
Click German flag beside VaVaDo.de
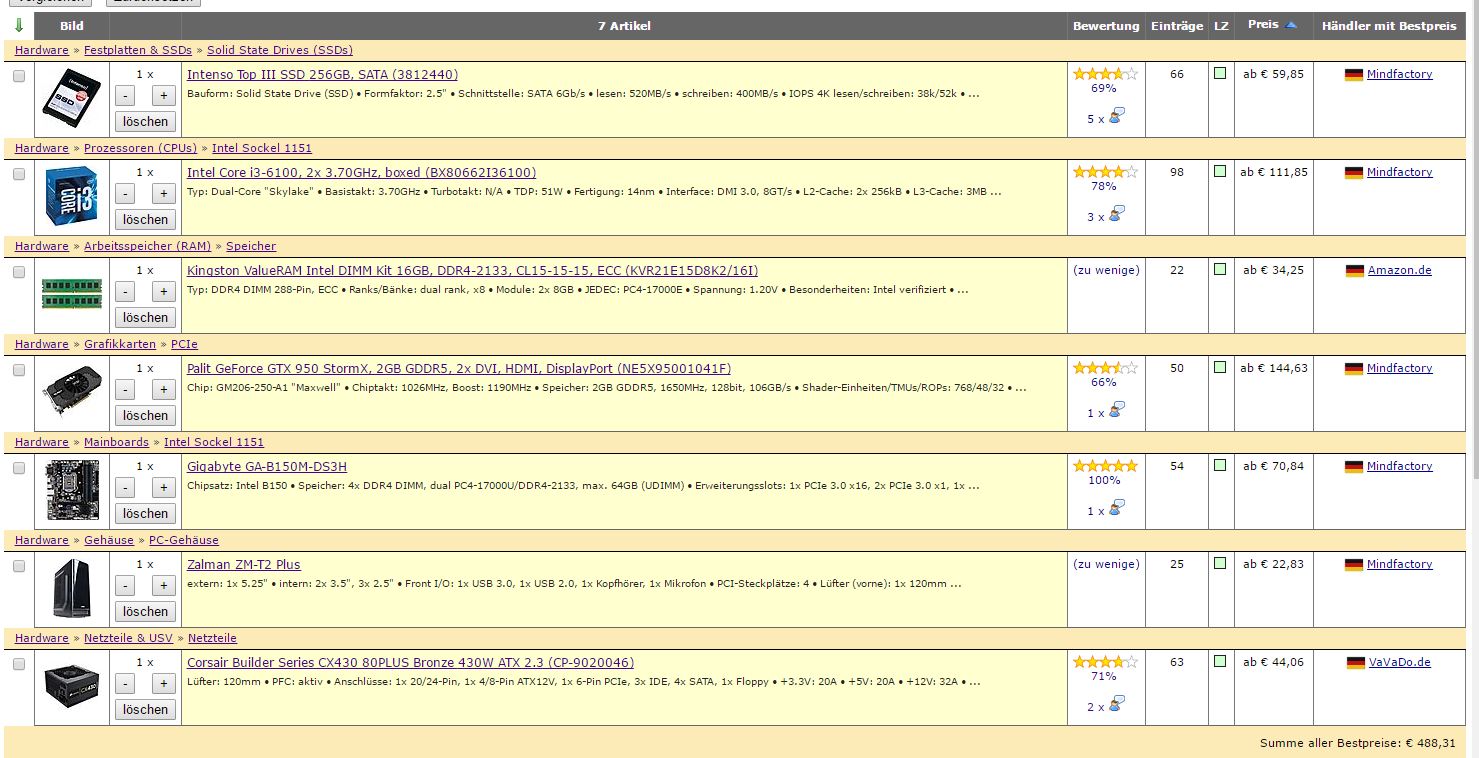pos(1356,662)
